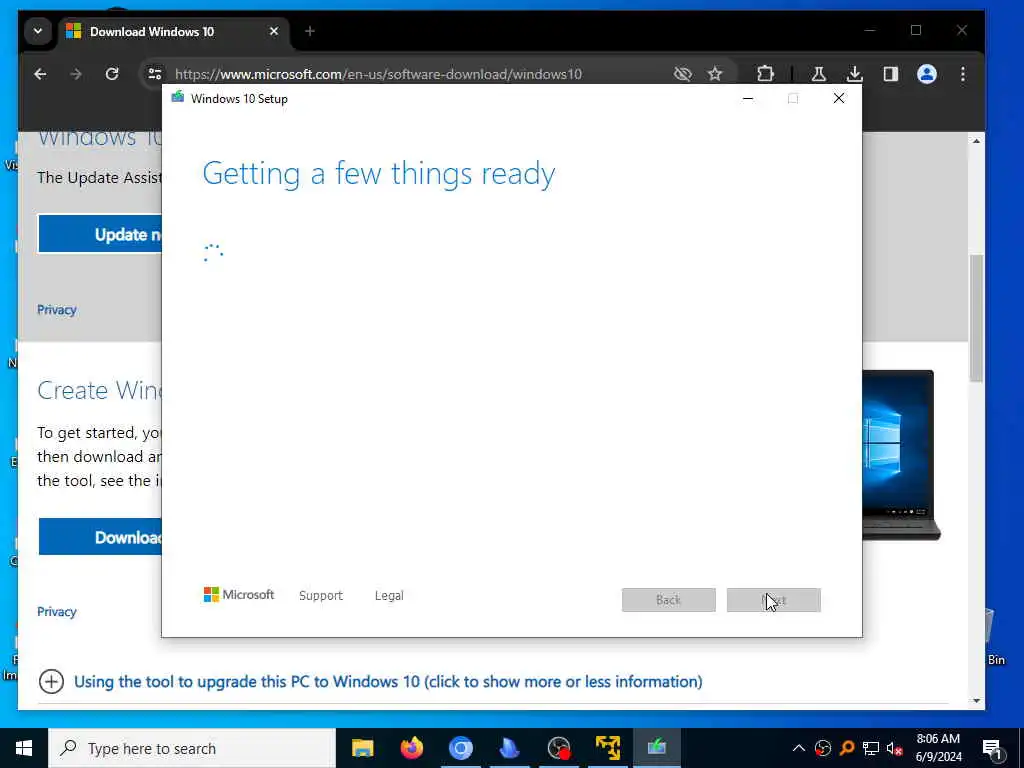Open lower Privacy link on webpage
The image size is (1024, 768).
(57, 611)
